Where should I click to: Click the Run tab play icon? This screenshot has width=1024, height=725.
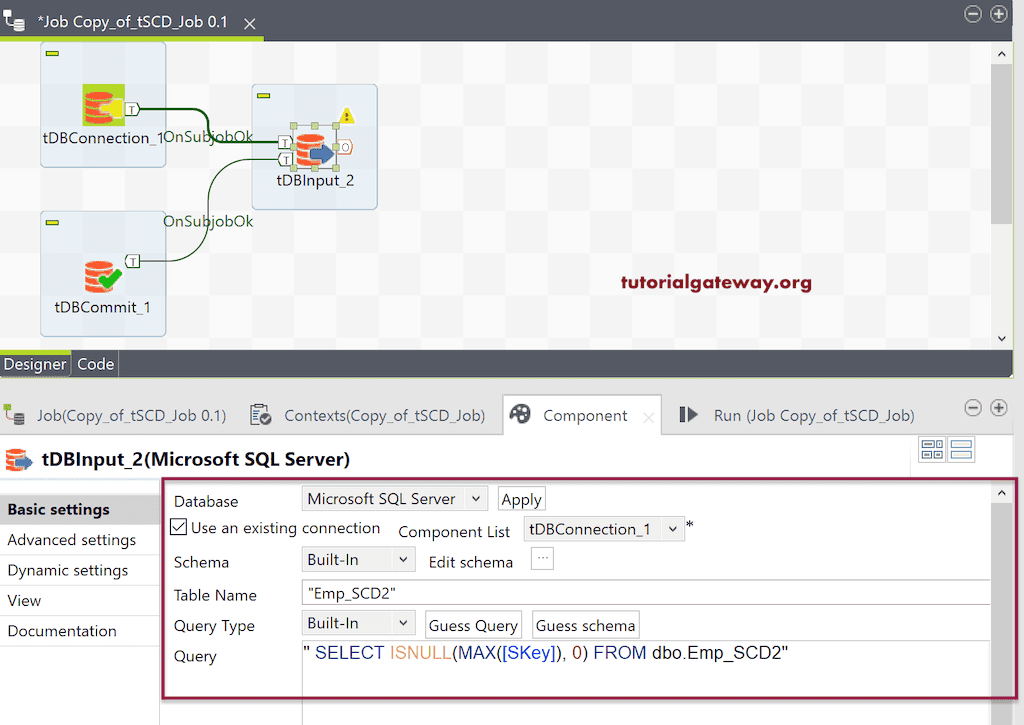(x=688, y=413)
